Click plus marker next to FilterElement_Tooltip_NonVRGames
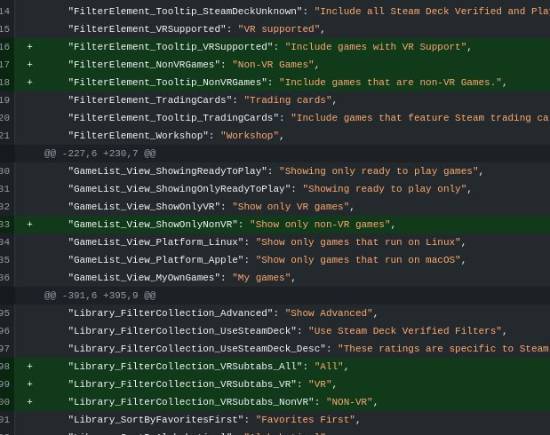550x435 pixels. 30,82
